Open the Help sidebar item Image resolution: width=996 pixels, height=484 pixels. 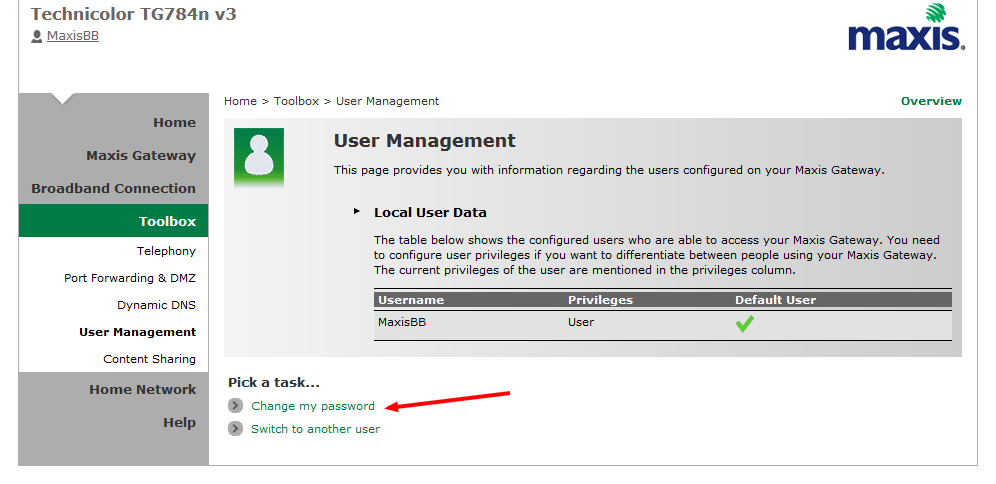(179, 422)
